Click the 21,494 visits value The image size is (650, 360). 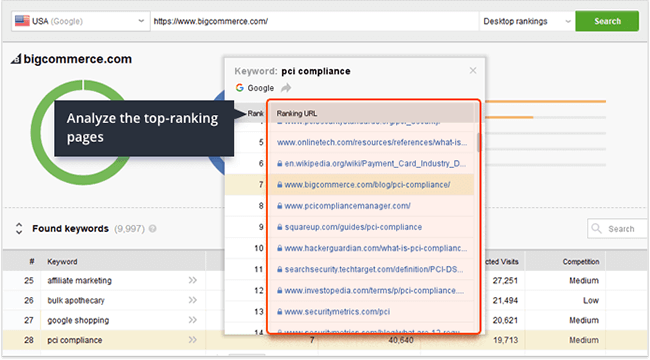click(505, 300)
